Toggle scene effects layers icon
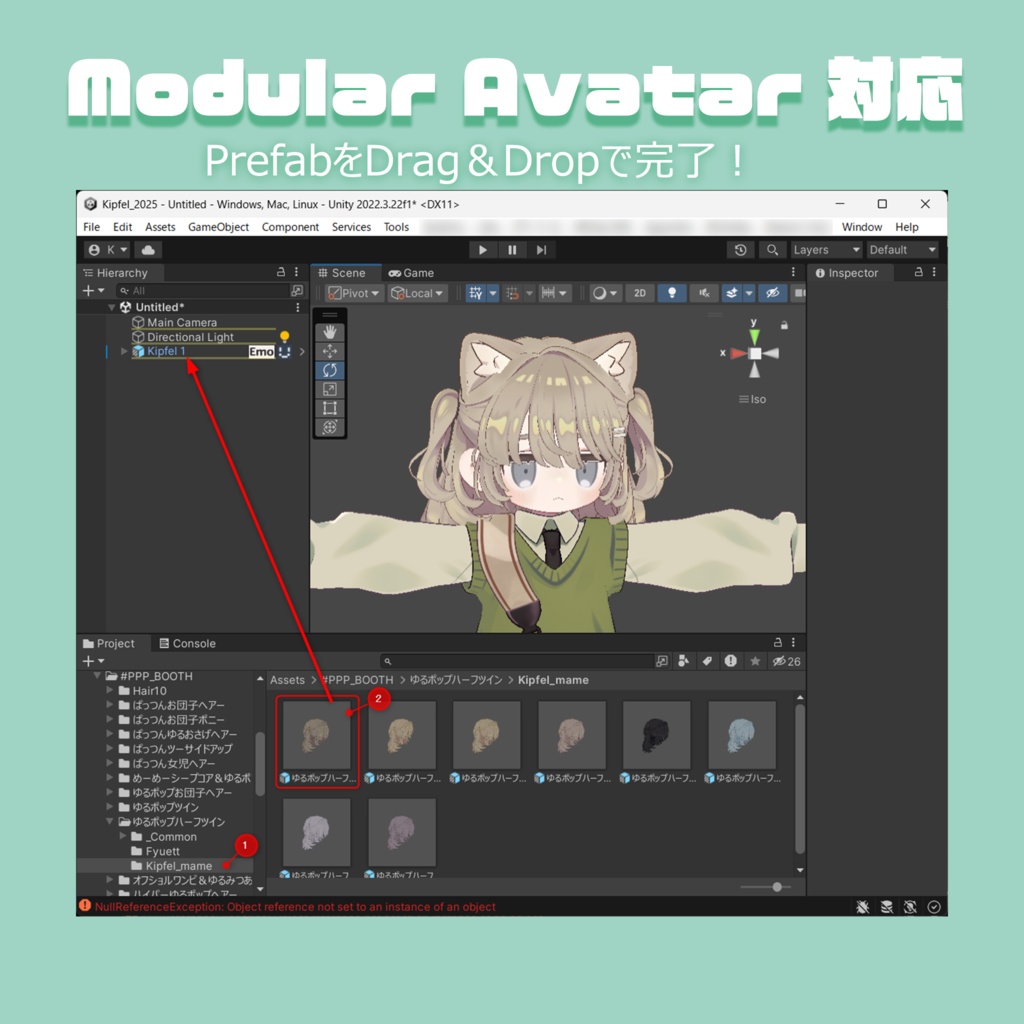The image size is (1024, 1024). coord(731,293)
